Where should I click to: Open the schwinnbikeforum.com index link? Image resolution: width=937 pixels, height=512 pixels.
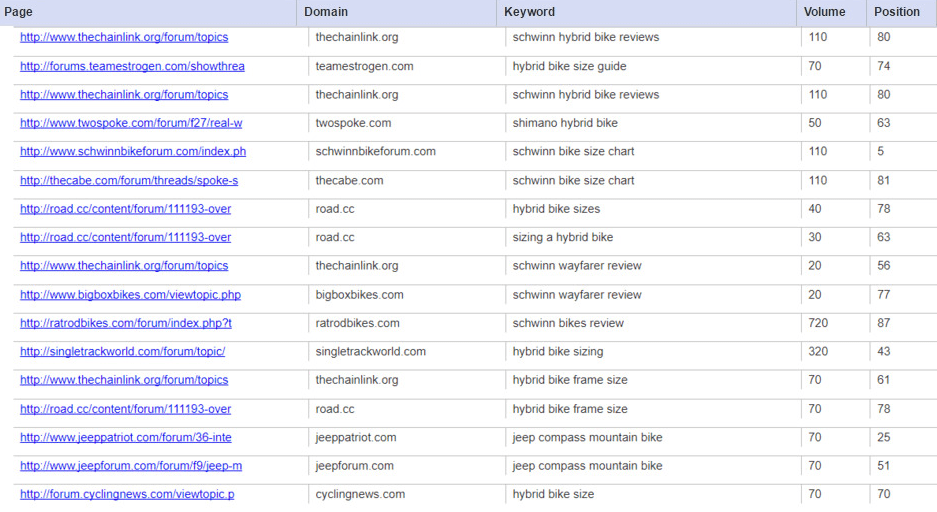coord(133,152)
